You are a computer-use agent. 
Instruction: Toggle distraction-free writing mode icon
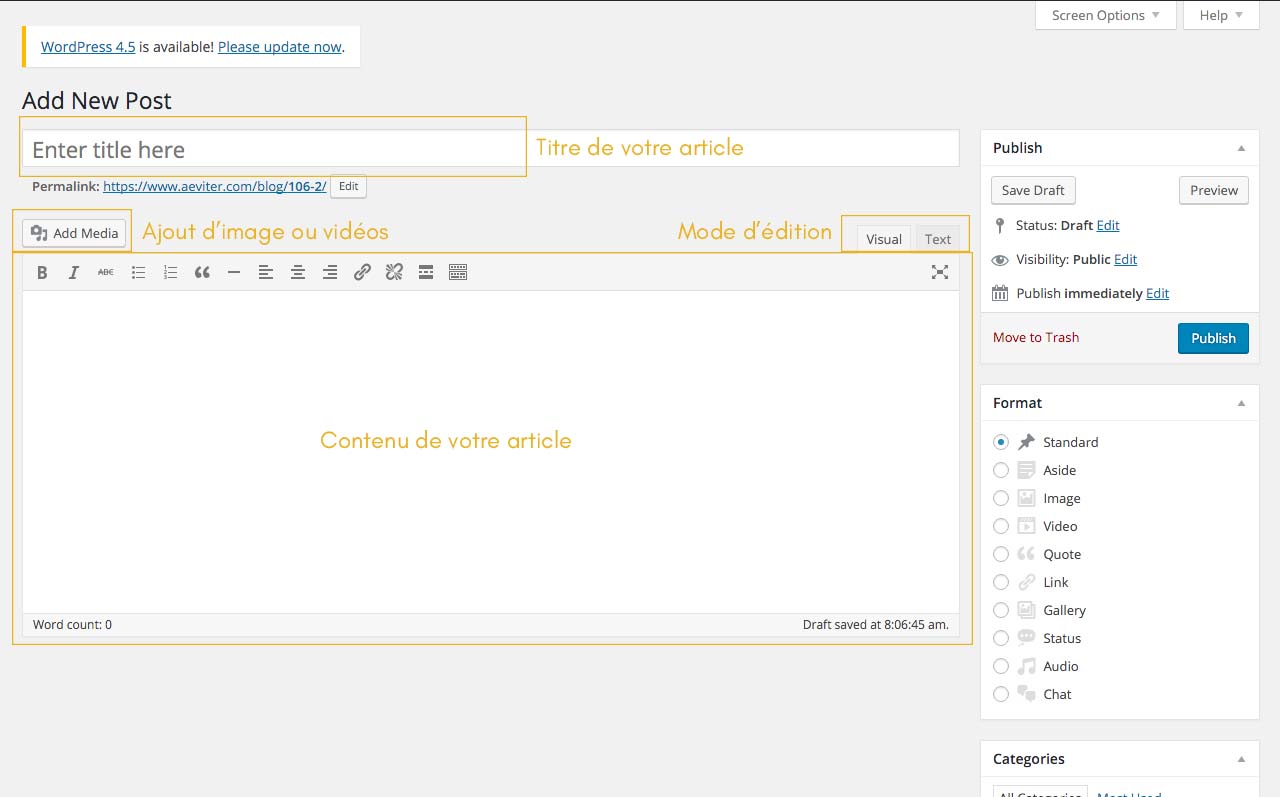click(x=939, y=272)
